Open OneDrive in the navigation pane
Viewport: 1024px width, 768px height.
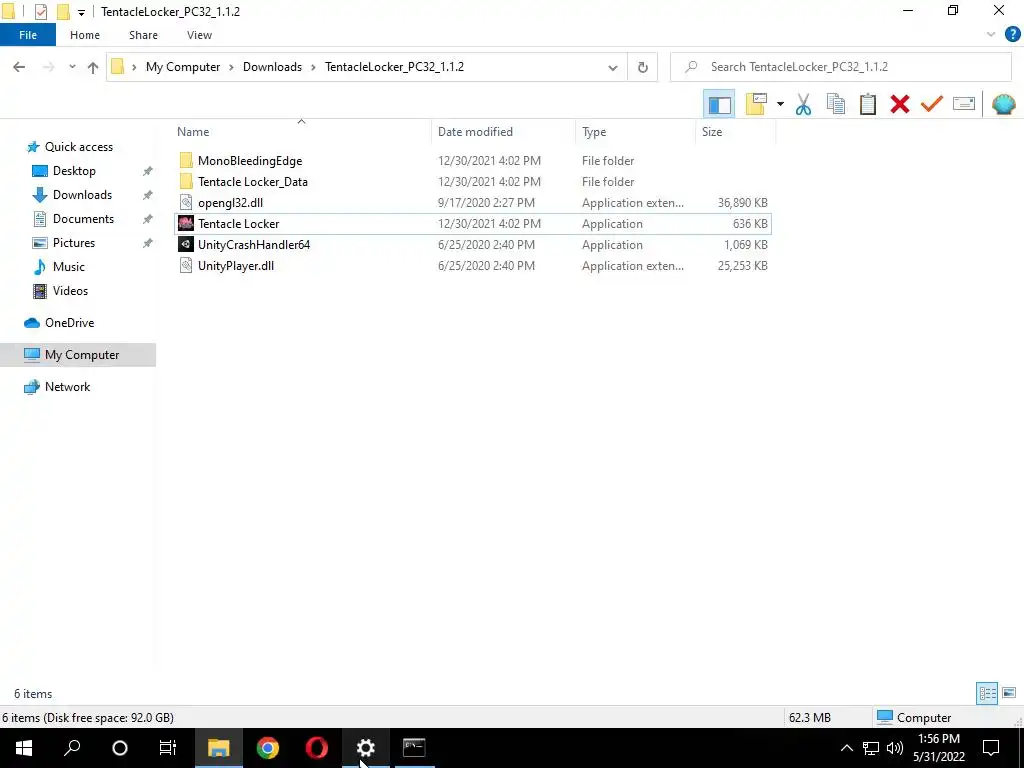[x=69, y=323]
